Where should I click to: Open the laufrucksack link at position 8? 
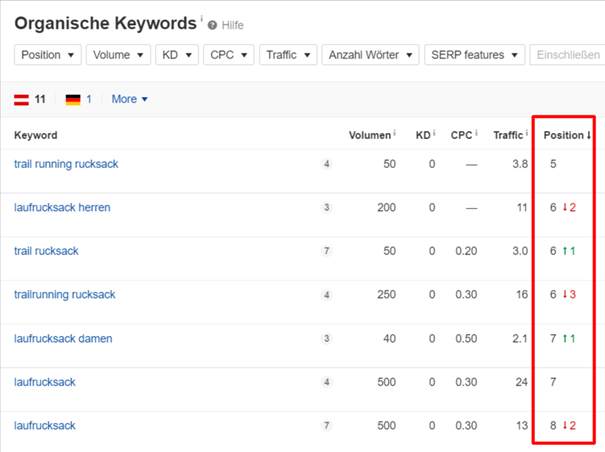pos(45,425)
